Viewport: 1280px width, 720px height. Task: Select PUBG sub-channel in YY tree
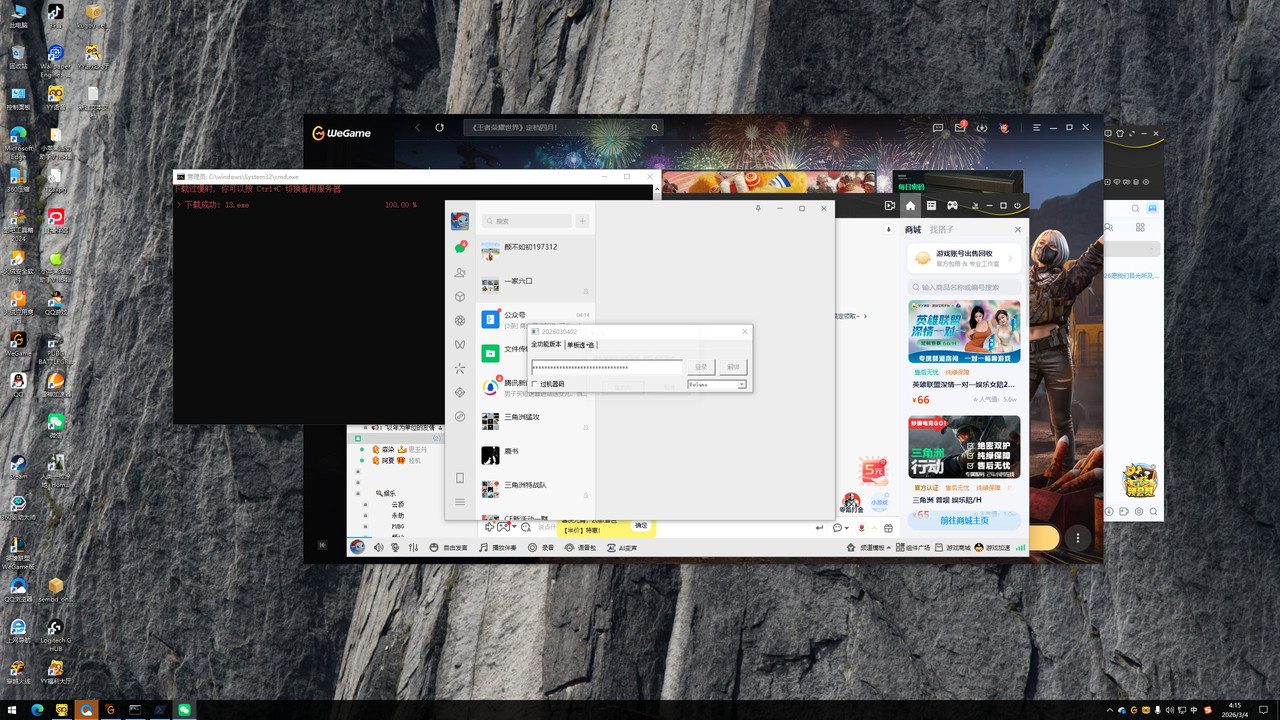(x=398, y=526)
